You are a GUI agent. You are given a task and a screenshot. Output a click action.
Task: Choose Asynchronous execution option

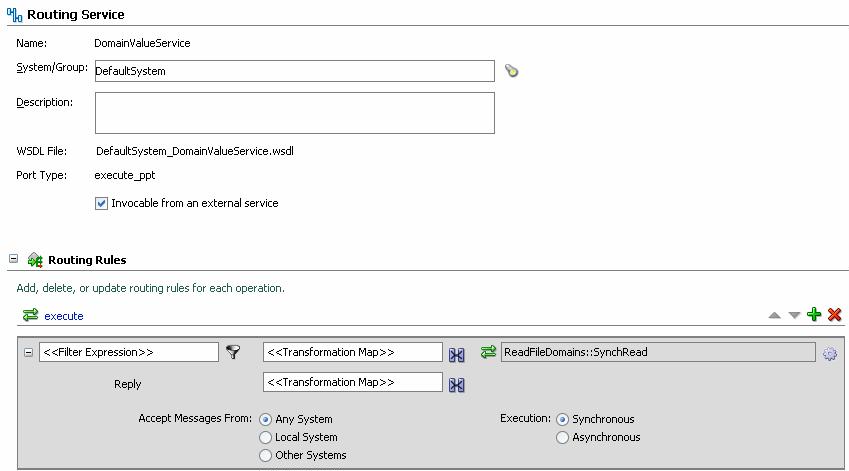[x=562, y=437]
